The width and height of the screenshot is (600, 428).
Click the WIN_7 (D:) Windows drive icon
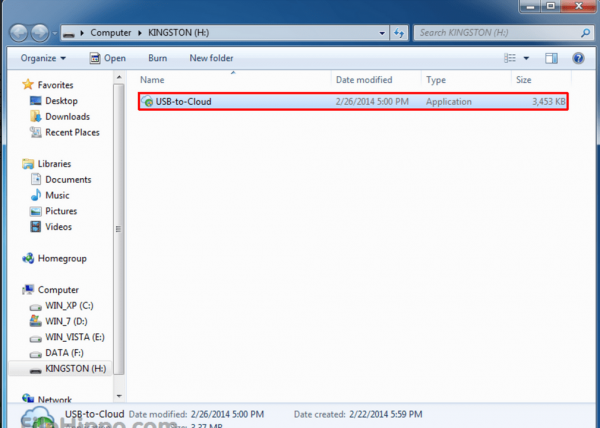(x=36, y=321)
